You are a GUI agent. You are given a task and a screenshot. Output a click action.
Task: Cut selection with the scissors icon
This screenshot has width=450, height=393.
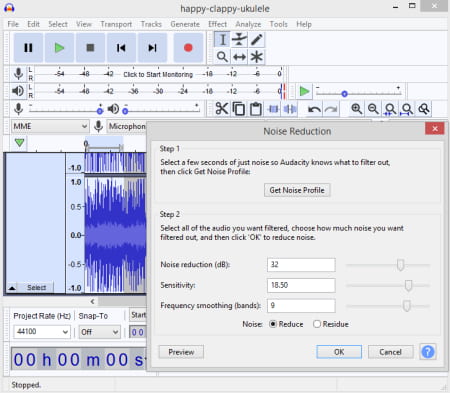coord(222,109)
